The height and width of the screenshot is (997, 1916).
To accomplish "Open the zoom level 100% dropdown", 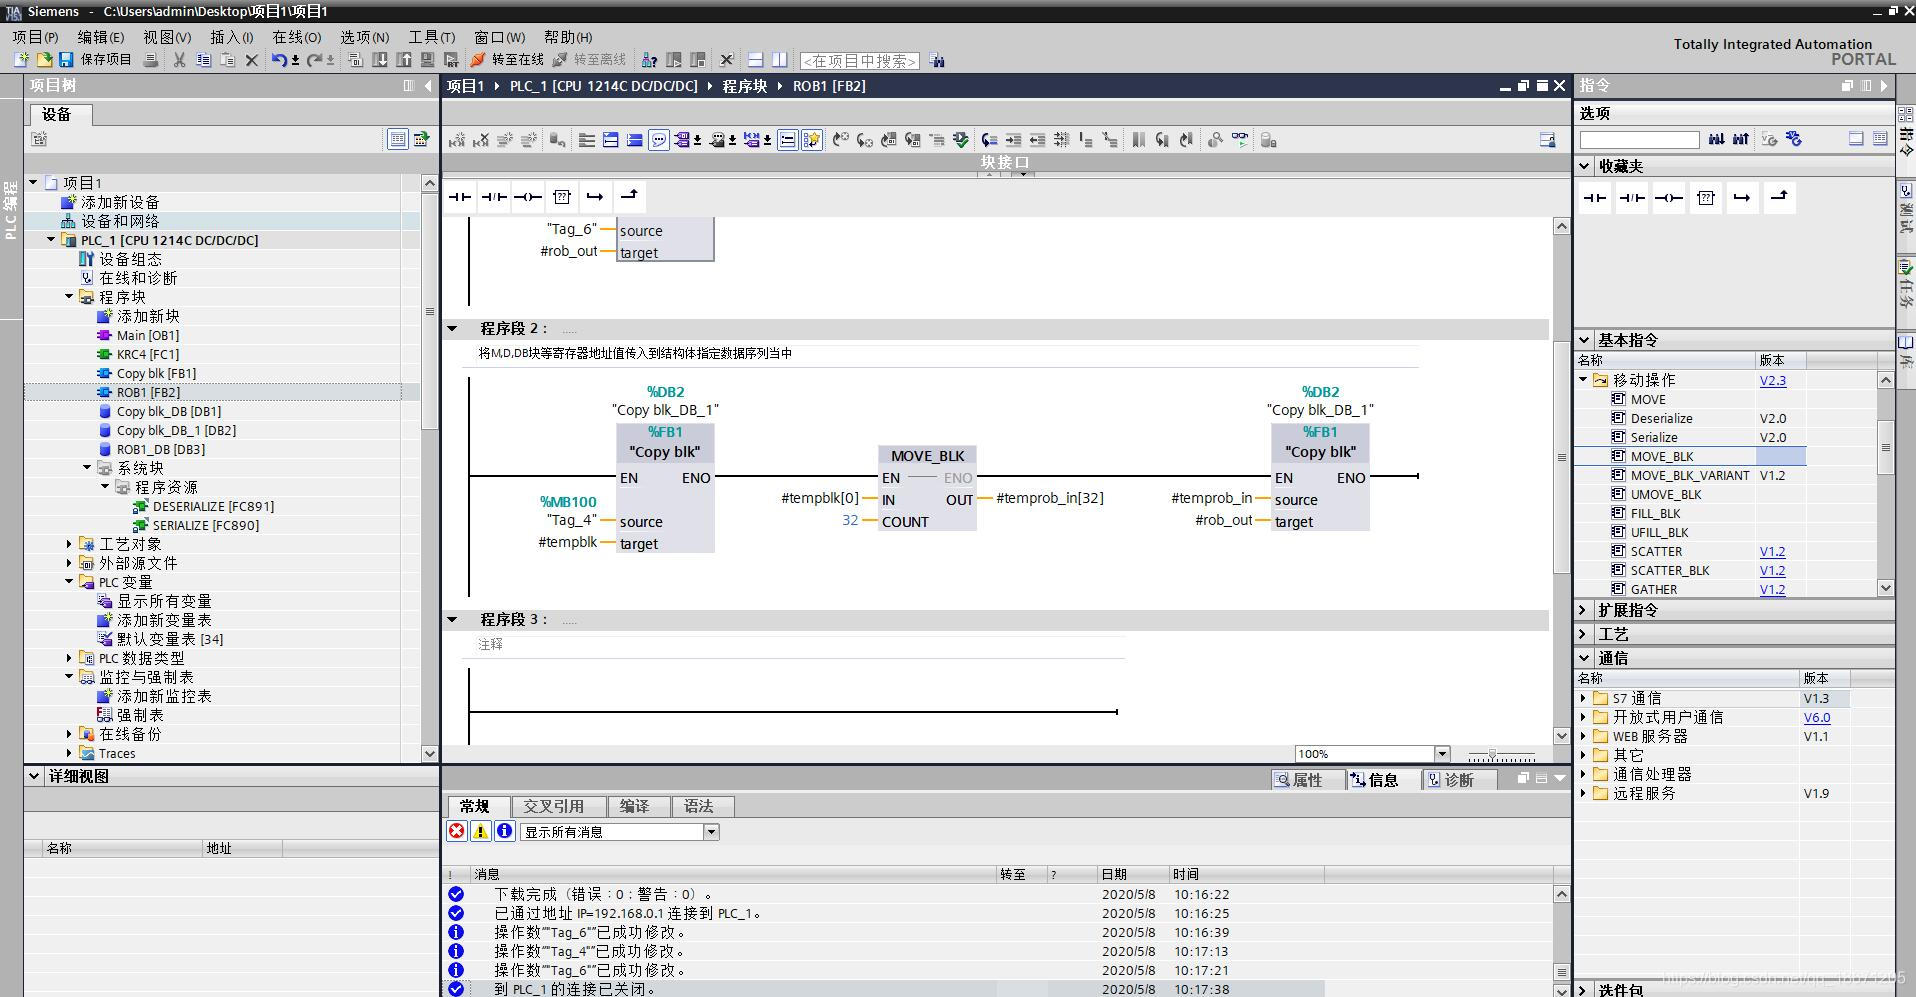I will click(x=1442, y=754).
